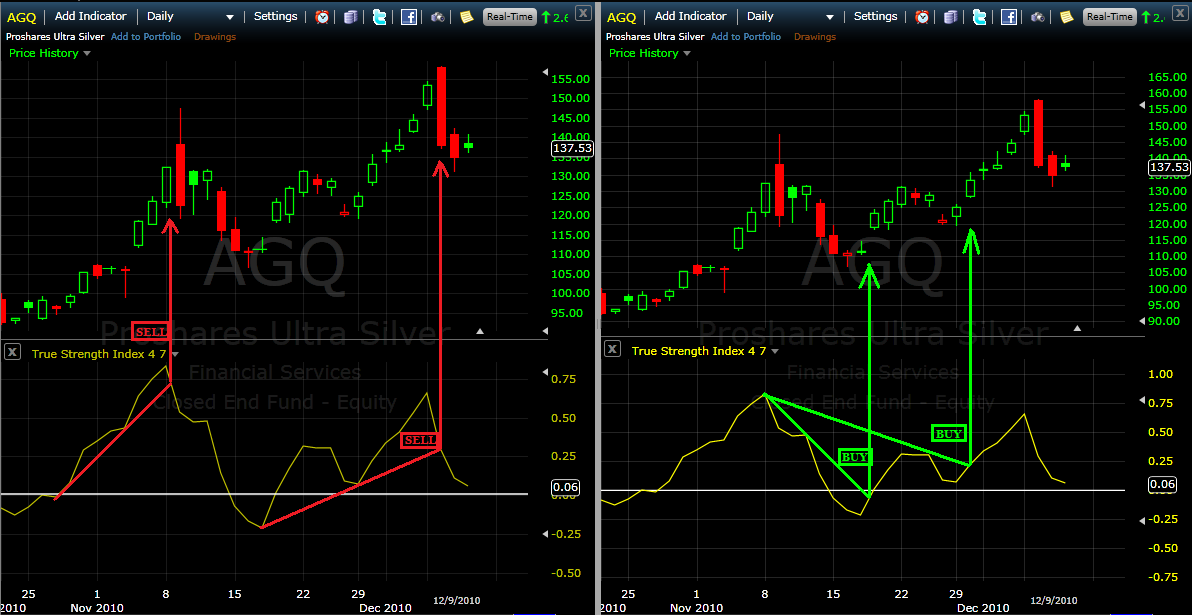The image size is (1192, 615).
Task: Click the scale arrow beside 155.00 in left chart
Action: (544, 72)
